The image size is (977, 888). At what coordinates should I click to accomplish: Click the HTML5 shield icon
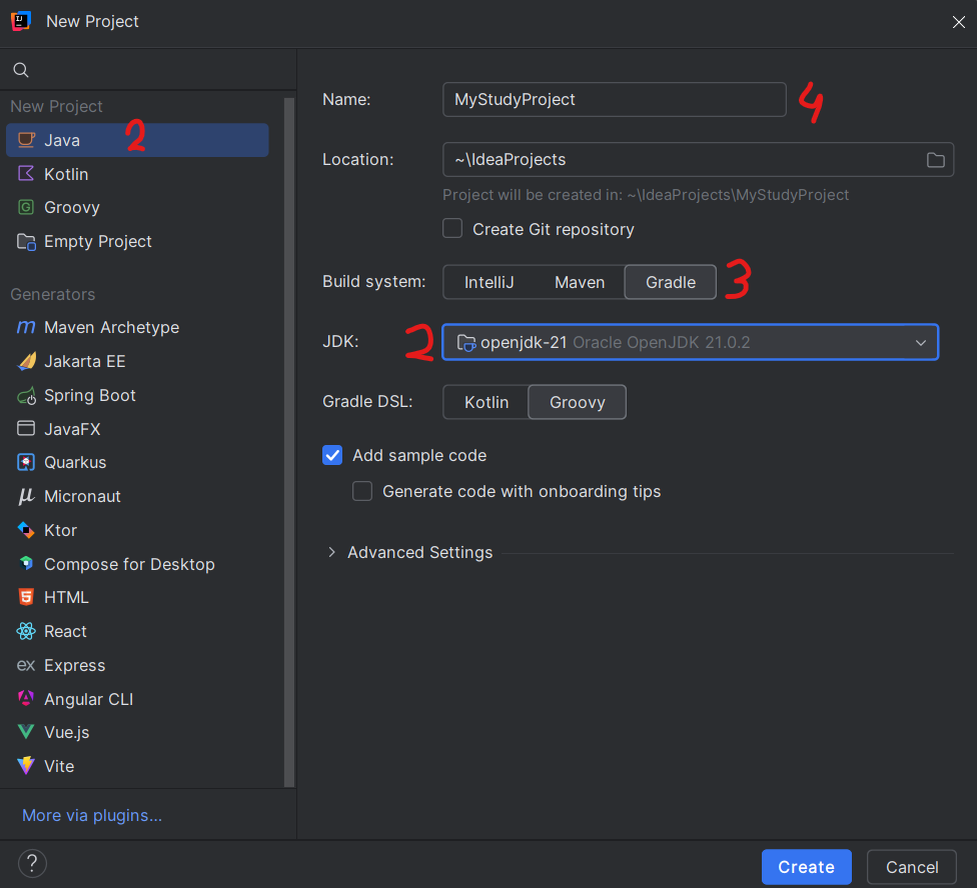(x=26, y=597)
